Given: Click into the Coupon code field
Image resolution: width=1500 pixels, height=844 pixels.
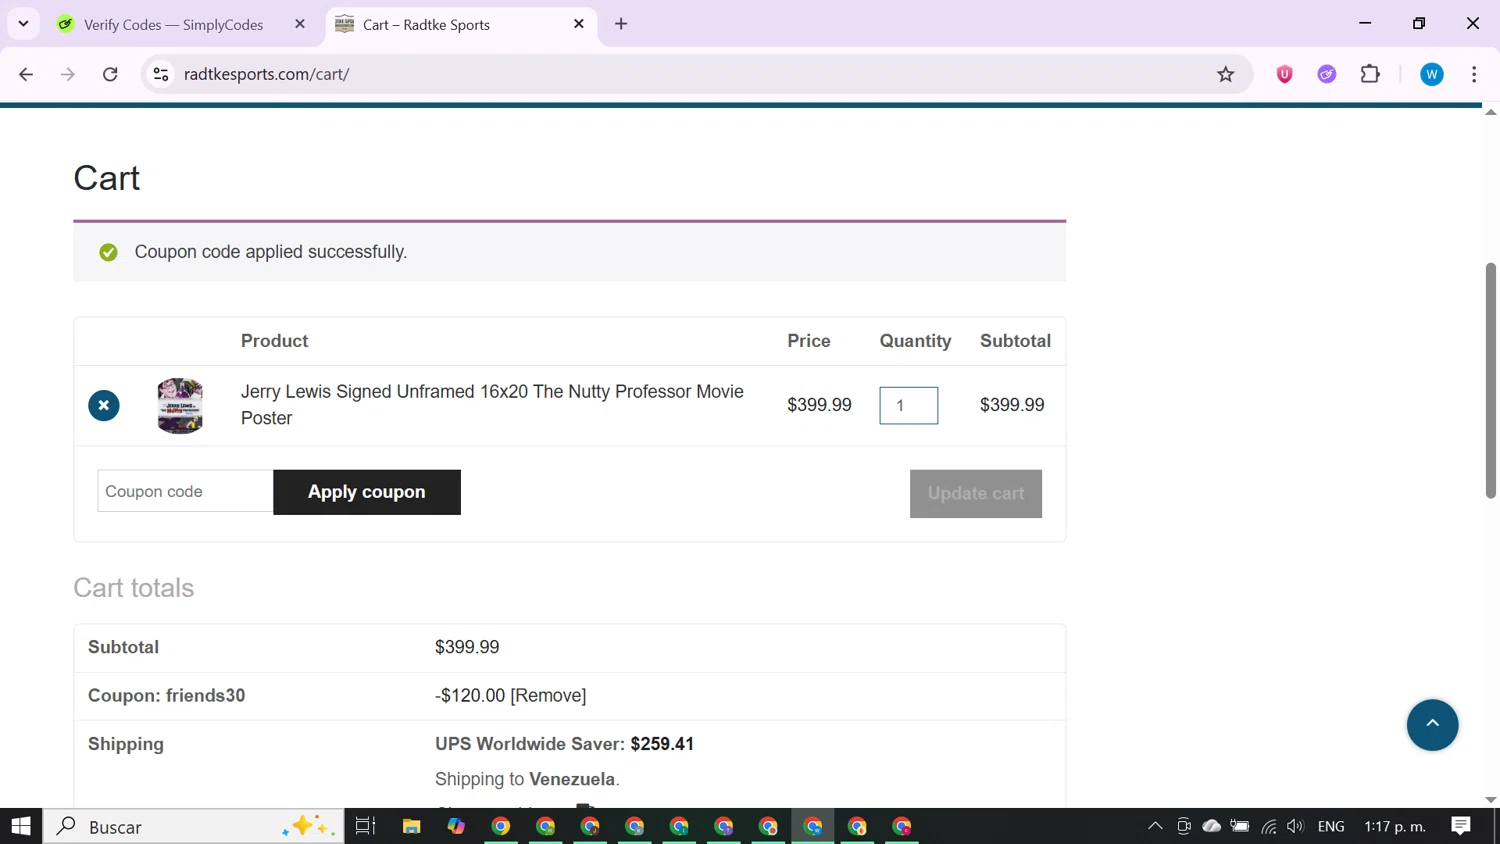Looking at the screenshot, I should (x=185, y=491).
